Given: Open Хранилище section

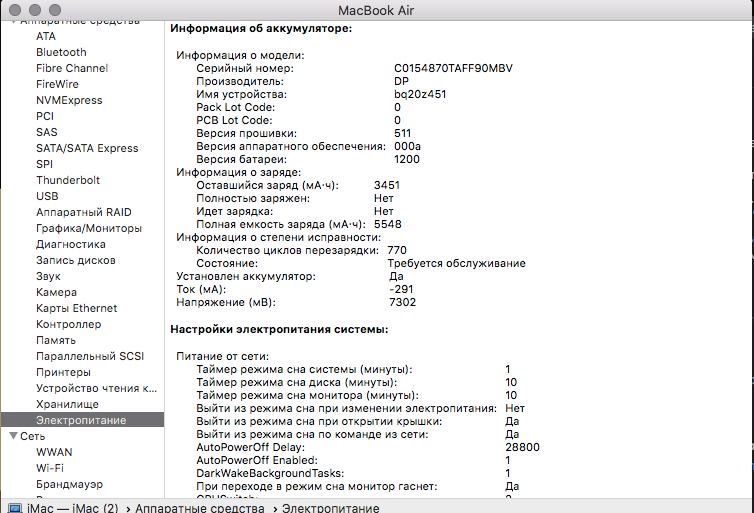Looking at the screenshot, I should pos(67,404).
